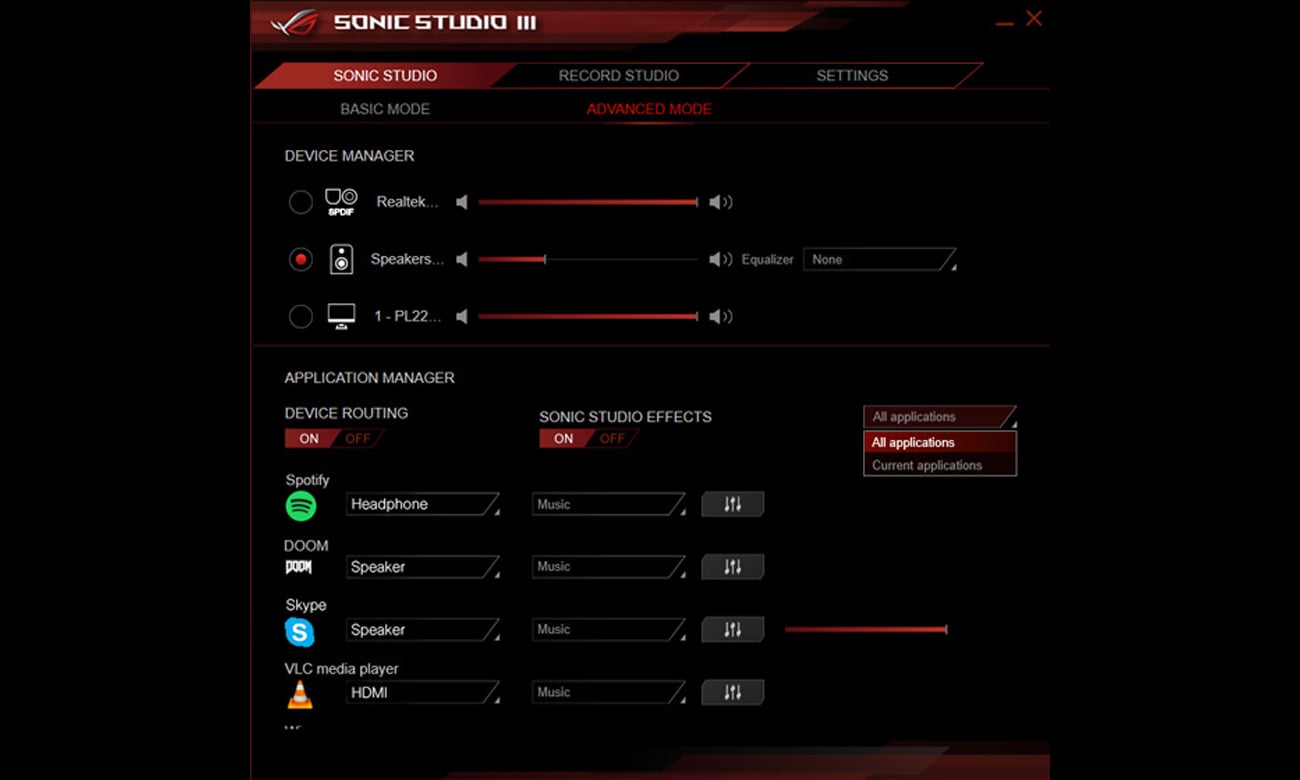Click the max volume icon for Speakers

click(x=720, y=260)
